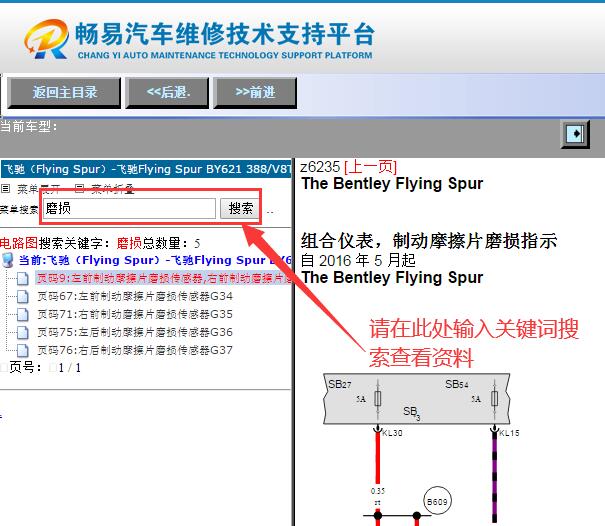Click the 自 2016 年 5 月起 text
The height and width of the screenshot is (526, 605).
point(358,260)
